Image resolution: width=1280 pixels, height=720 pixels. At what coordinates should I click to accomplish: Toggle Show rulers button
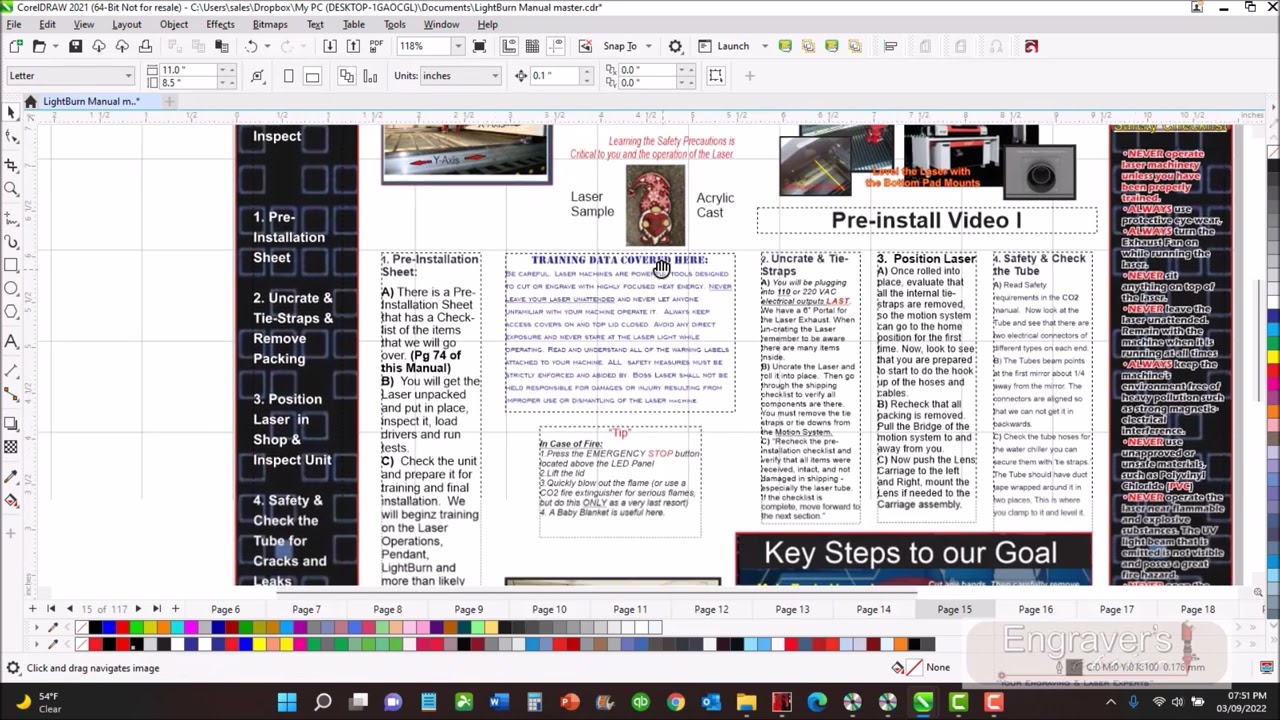pyautogui.click(x=509, y=46)
